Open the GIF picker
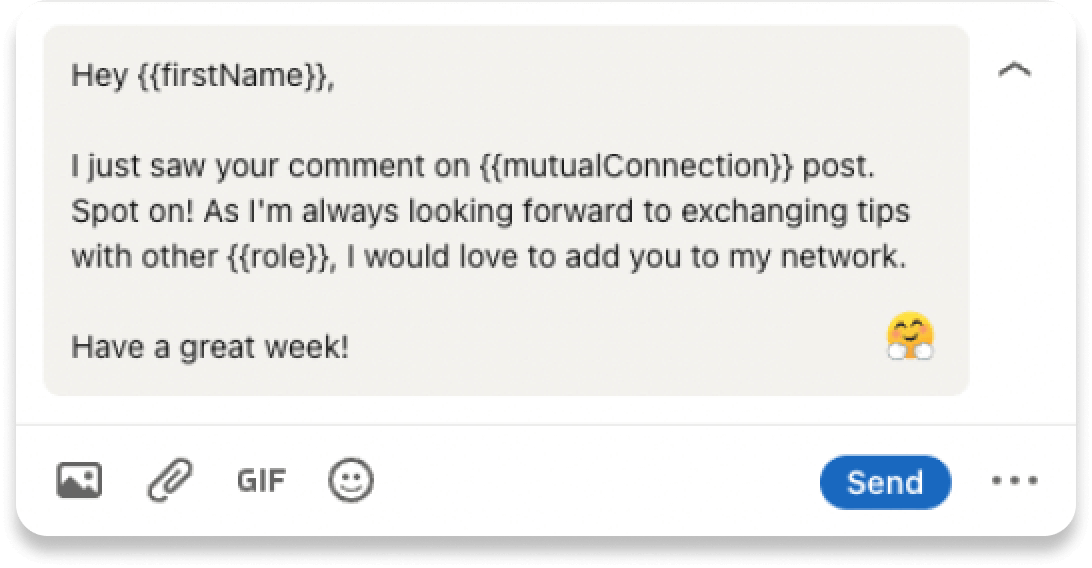The image size is (1092, 568). (x=261, y=482)
